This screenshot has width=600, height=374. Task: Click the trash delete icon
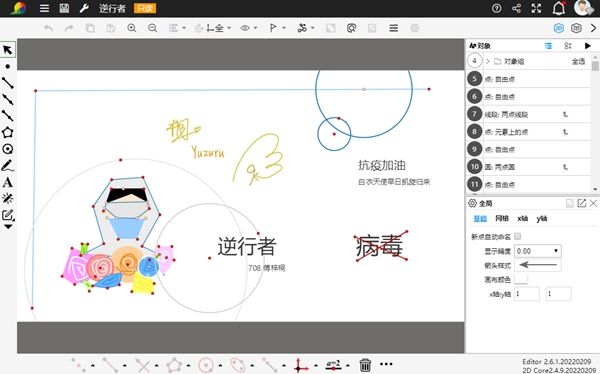coord(365,364)
